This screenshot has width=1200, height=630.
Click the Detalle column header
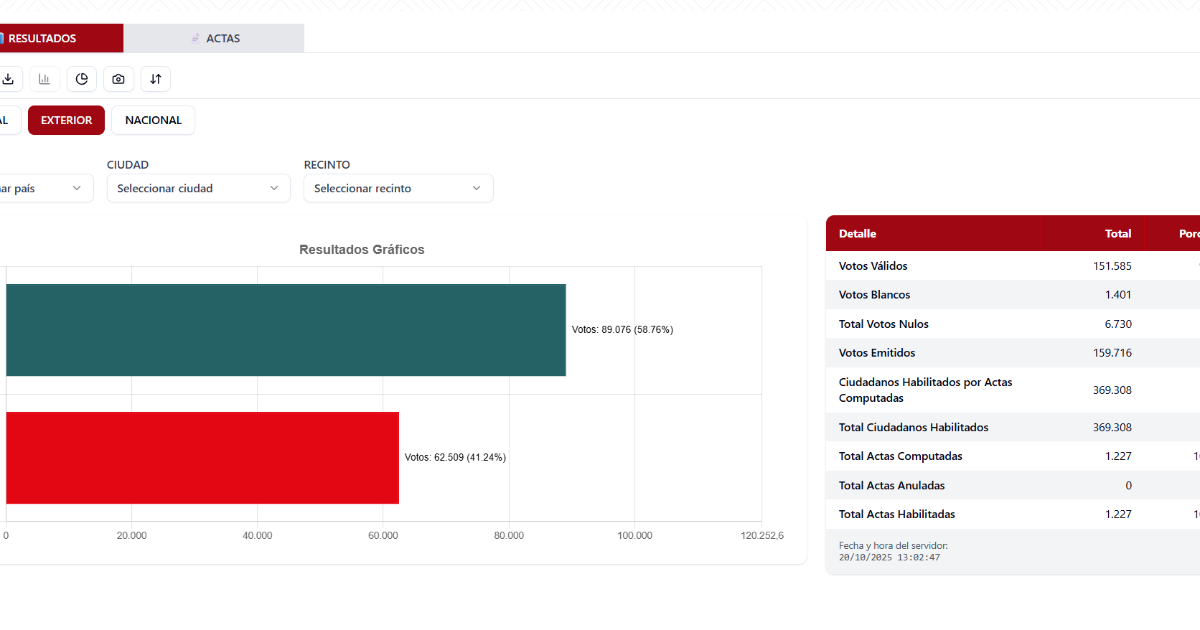pos(857,234)
